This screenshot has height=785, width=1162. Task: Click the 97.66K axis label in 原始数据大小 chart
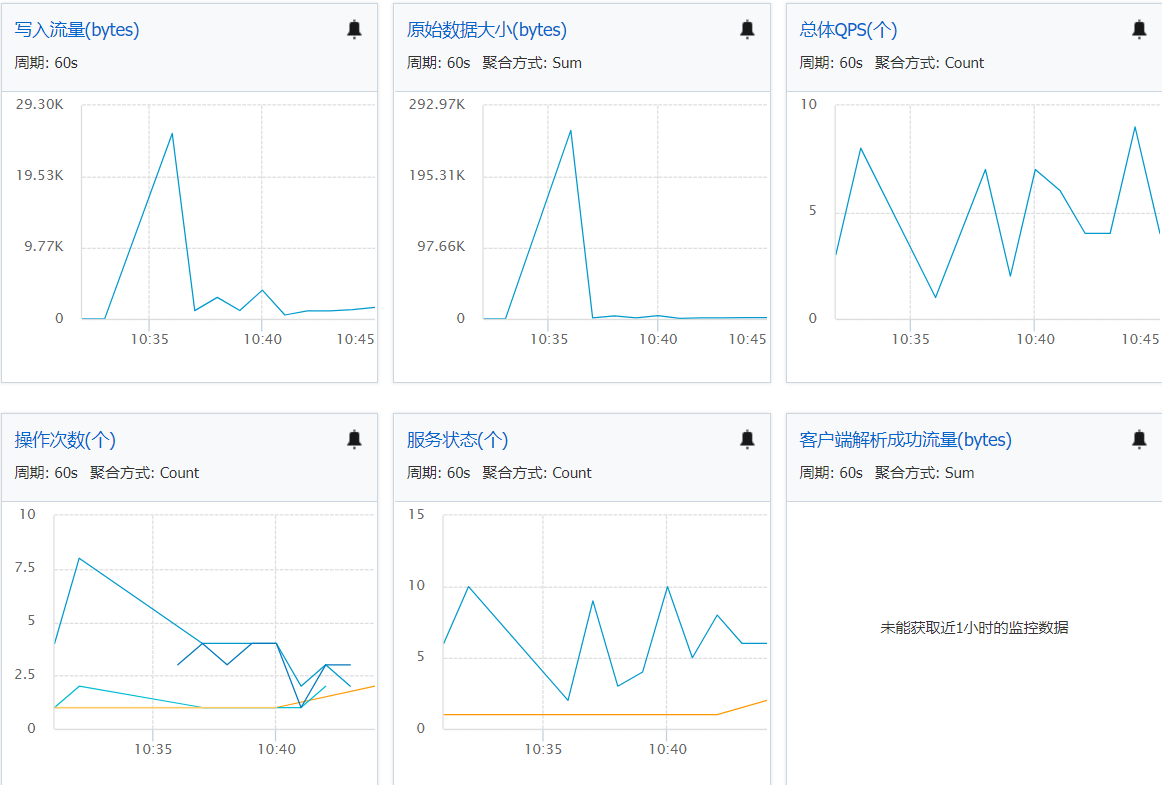click(x=440, y=246)
